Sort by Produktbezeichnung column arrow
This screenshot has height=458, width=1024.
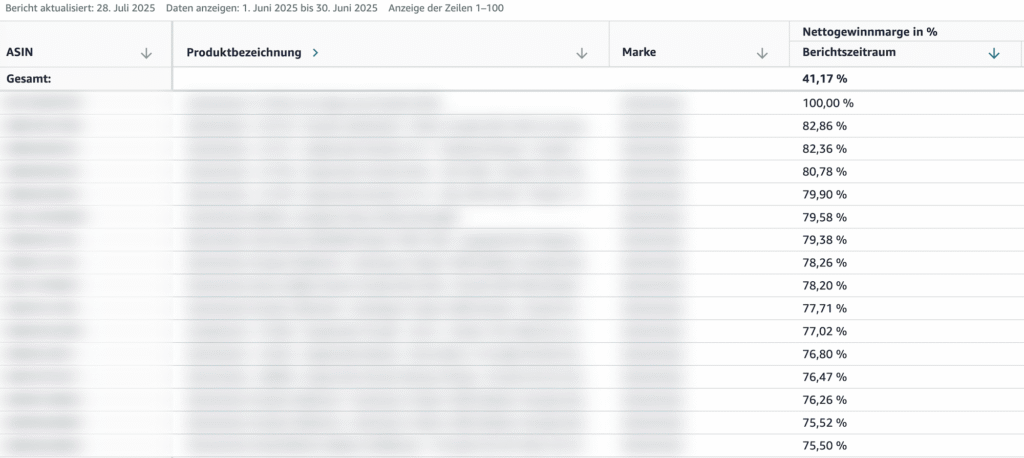coord(582,54)
